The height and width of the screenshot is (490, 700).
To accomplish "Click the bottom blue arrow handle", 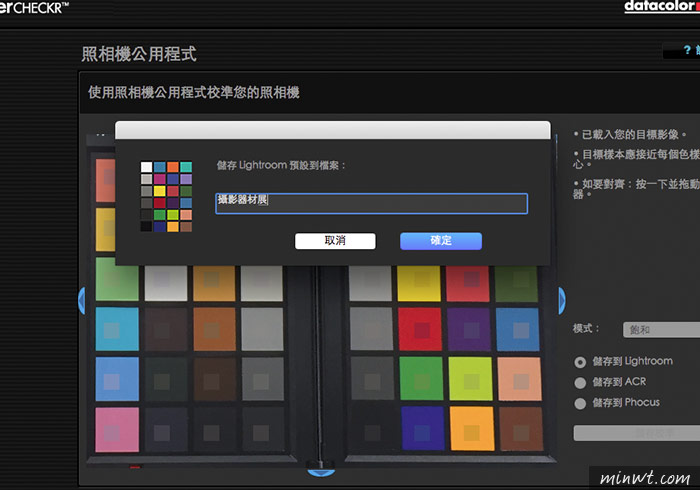I will [x=321, y=473].
